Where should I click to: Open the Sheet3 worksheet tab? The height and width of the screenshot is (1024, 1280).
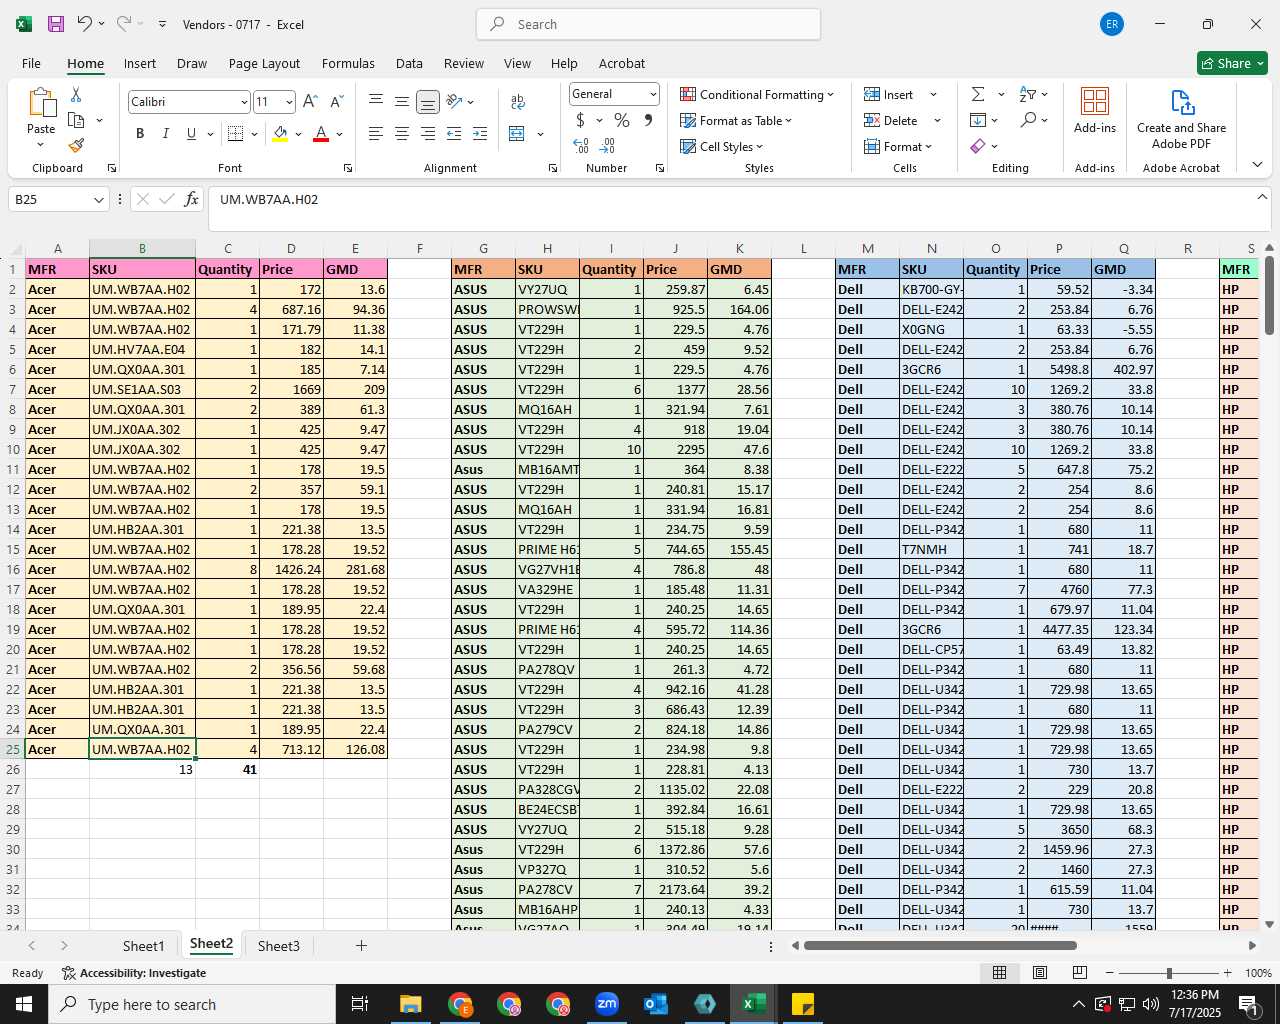point(278,946)
